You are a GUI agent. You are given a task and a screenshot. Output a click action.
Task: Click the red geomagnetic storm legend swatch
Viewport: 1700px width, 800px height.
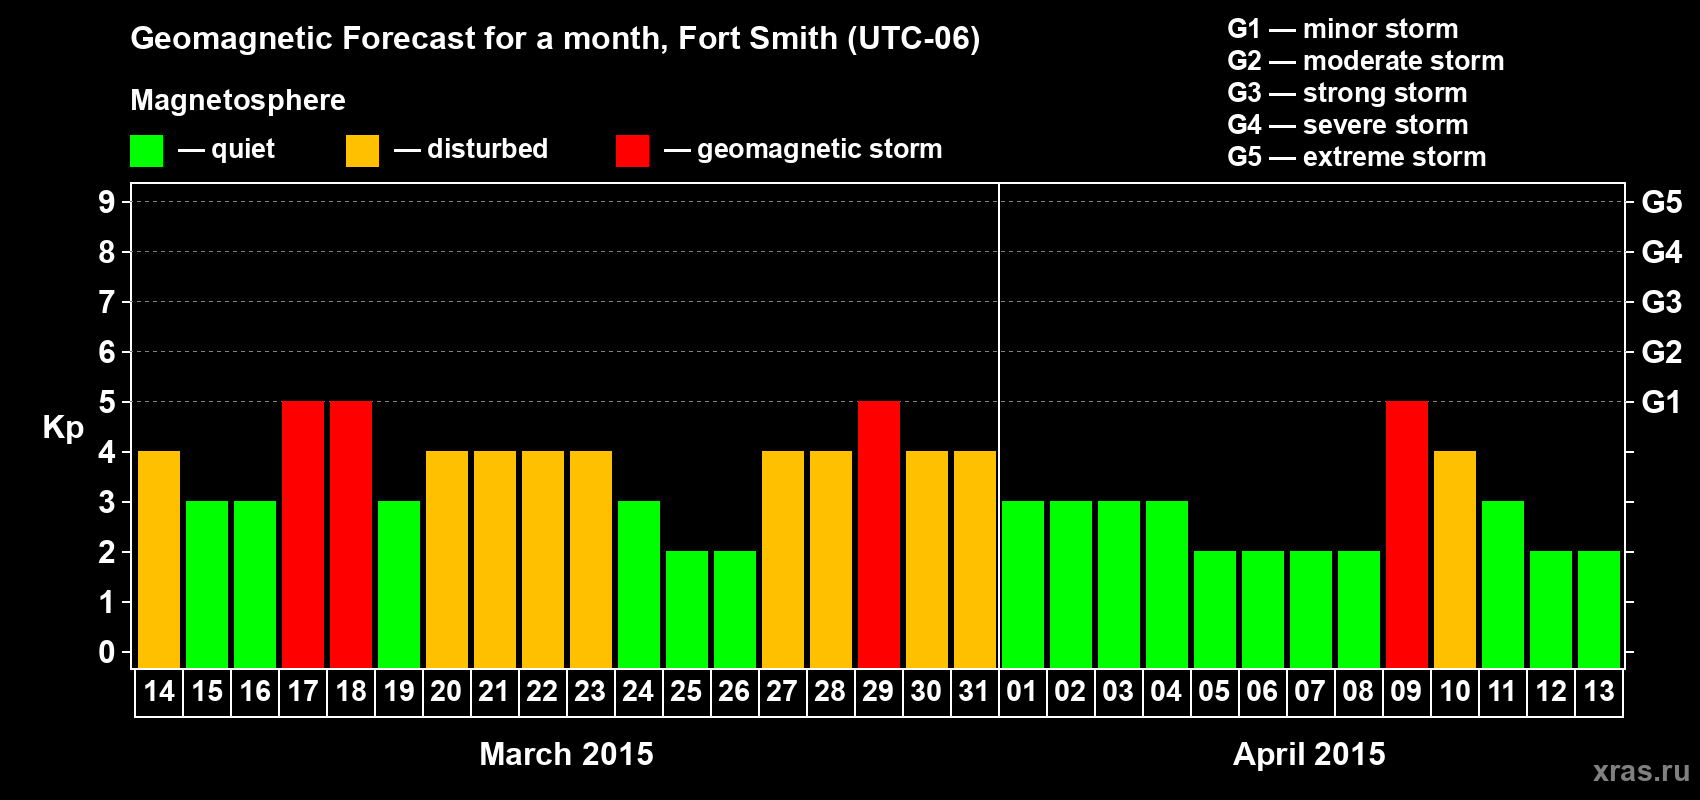pyautogui.click(x=632, y=151)
